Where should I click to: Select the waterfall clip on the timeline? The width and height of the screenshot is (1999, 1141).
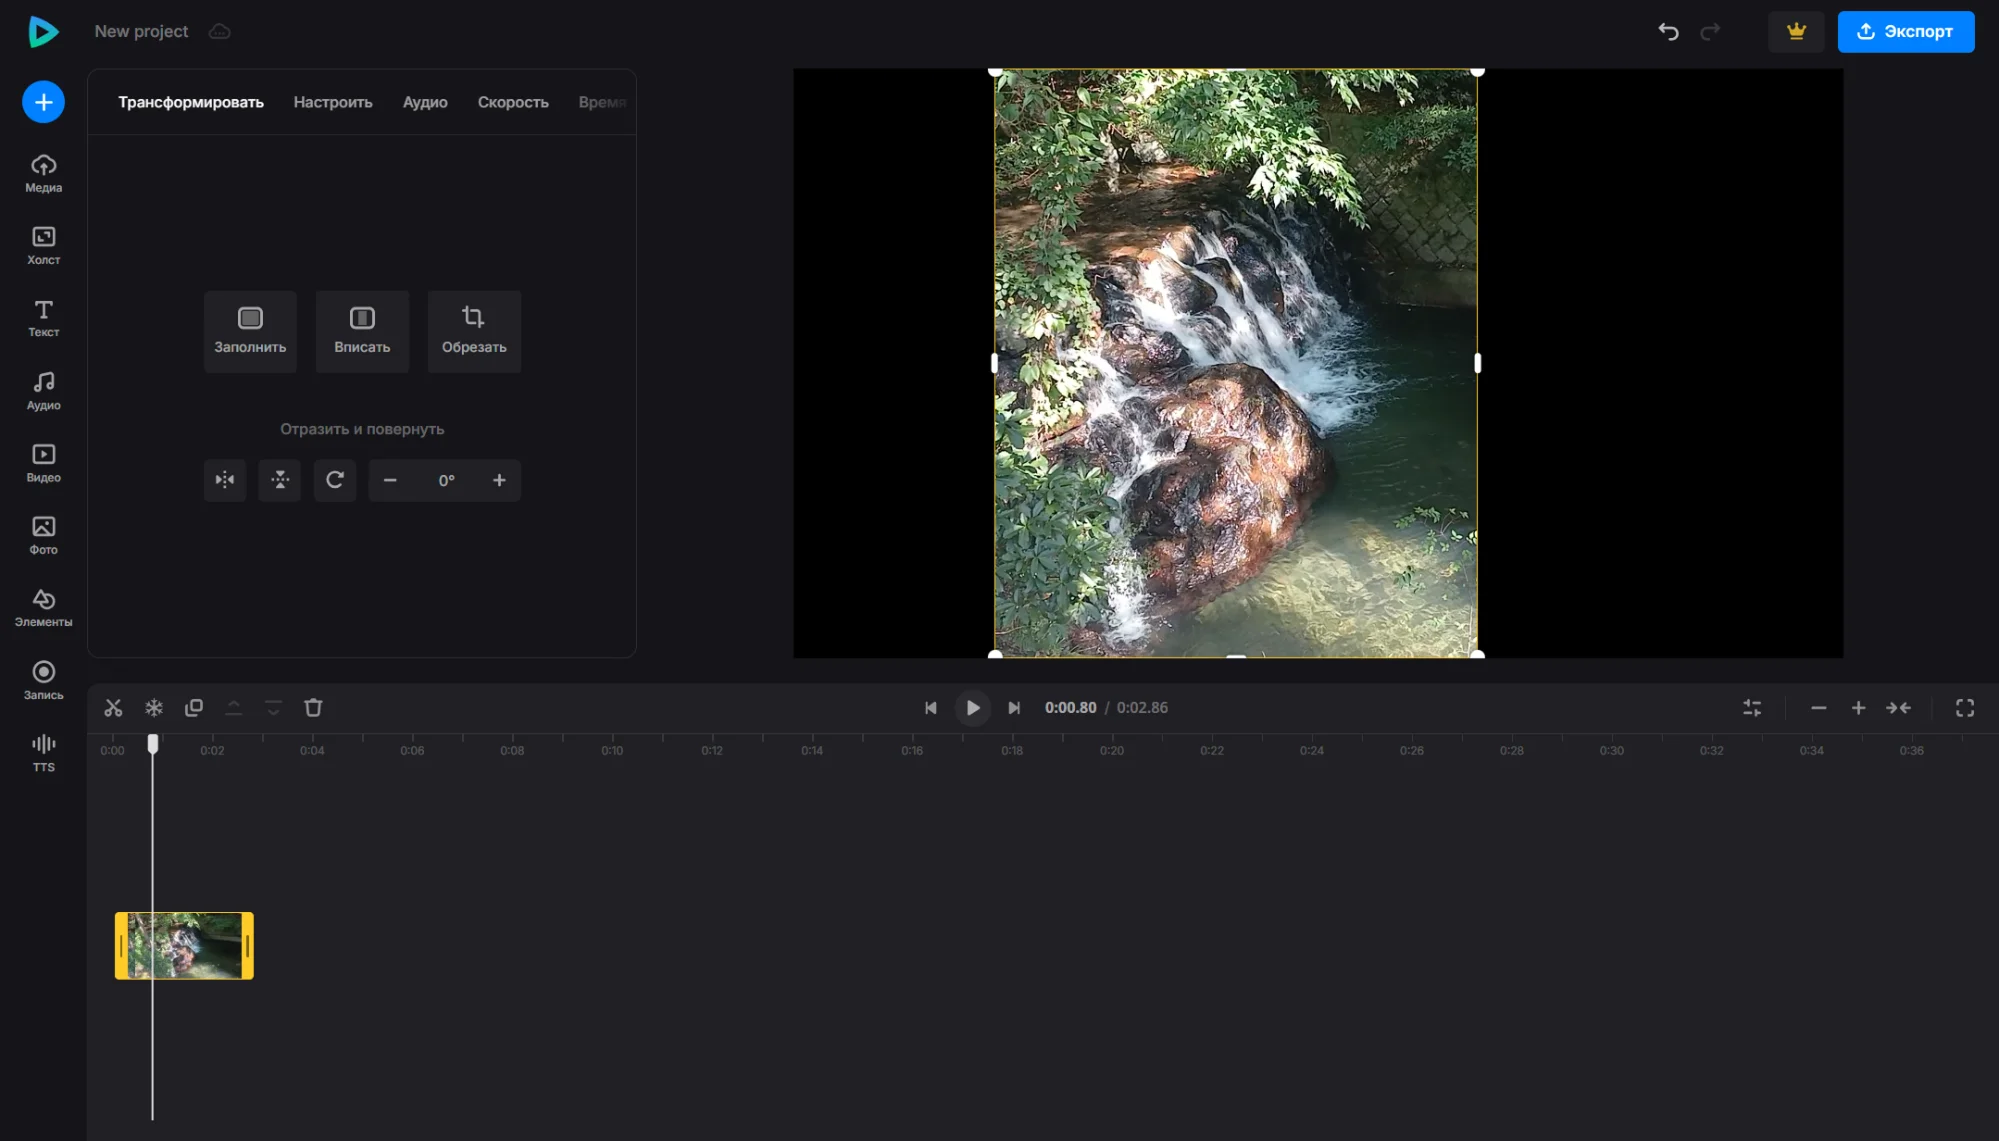[x=184, y=946]
